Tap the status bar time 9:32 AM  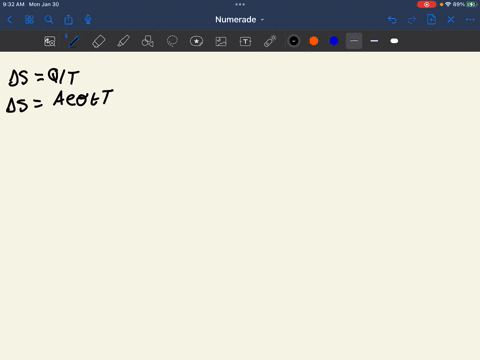click(13, 4)
